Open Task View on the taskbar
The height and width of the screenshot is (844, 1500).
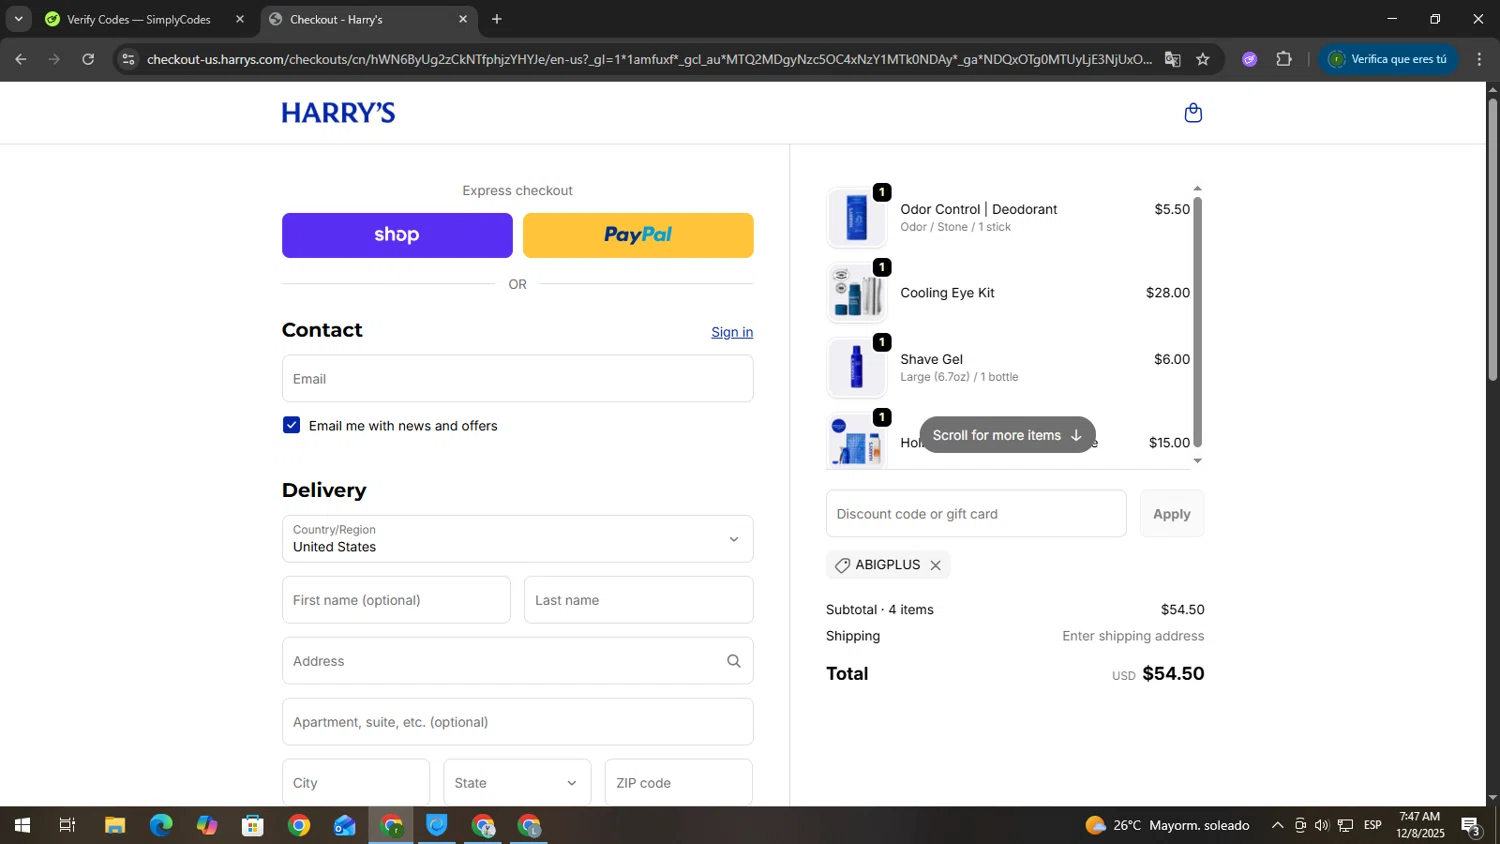[x=67, y=826]
